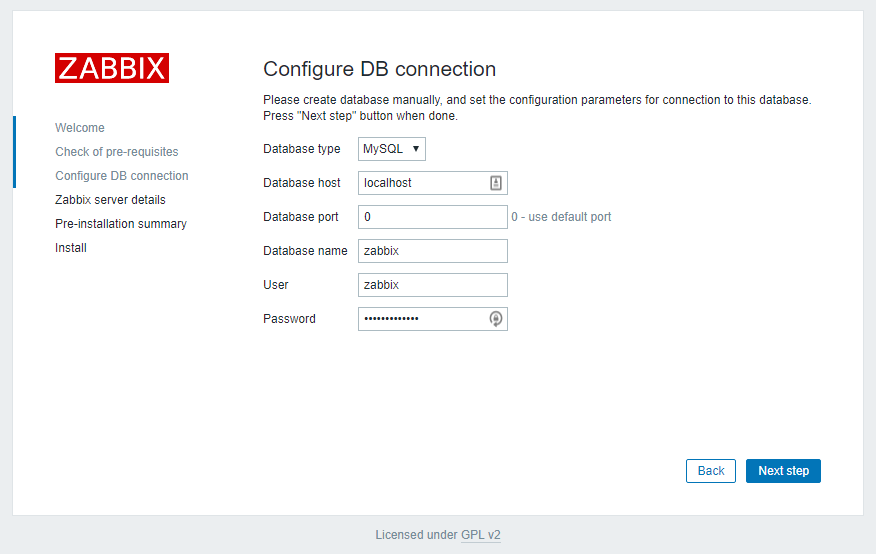Click the User label

(275, 285)
